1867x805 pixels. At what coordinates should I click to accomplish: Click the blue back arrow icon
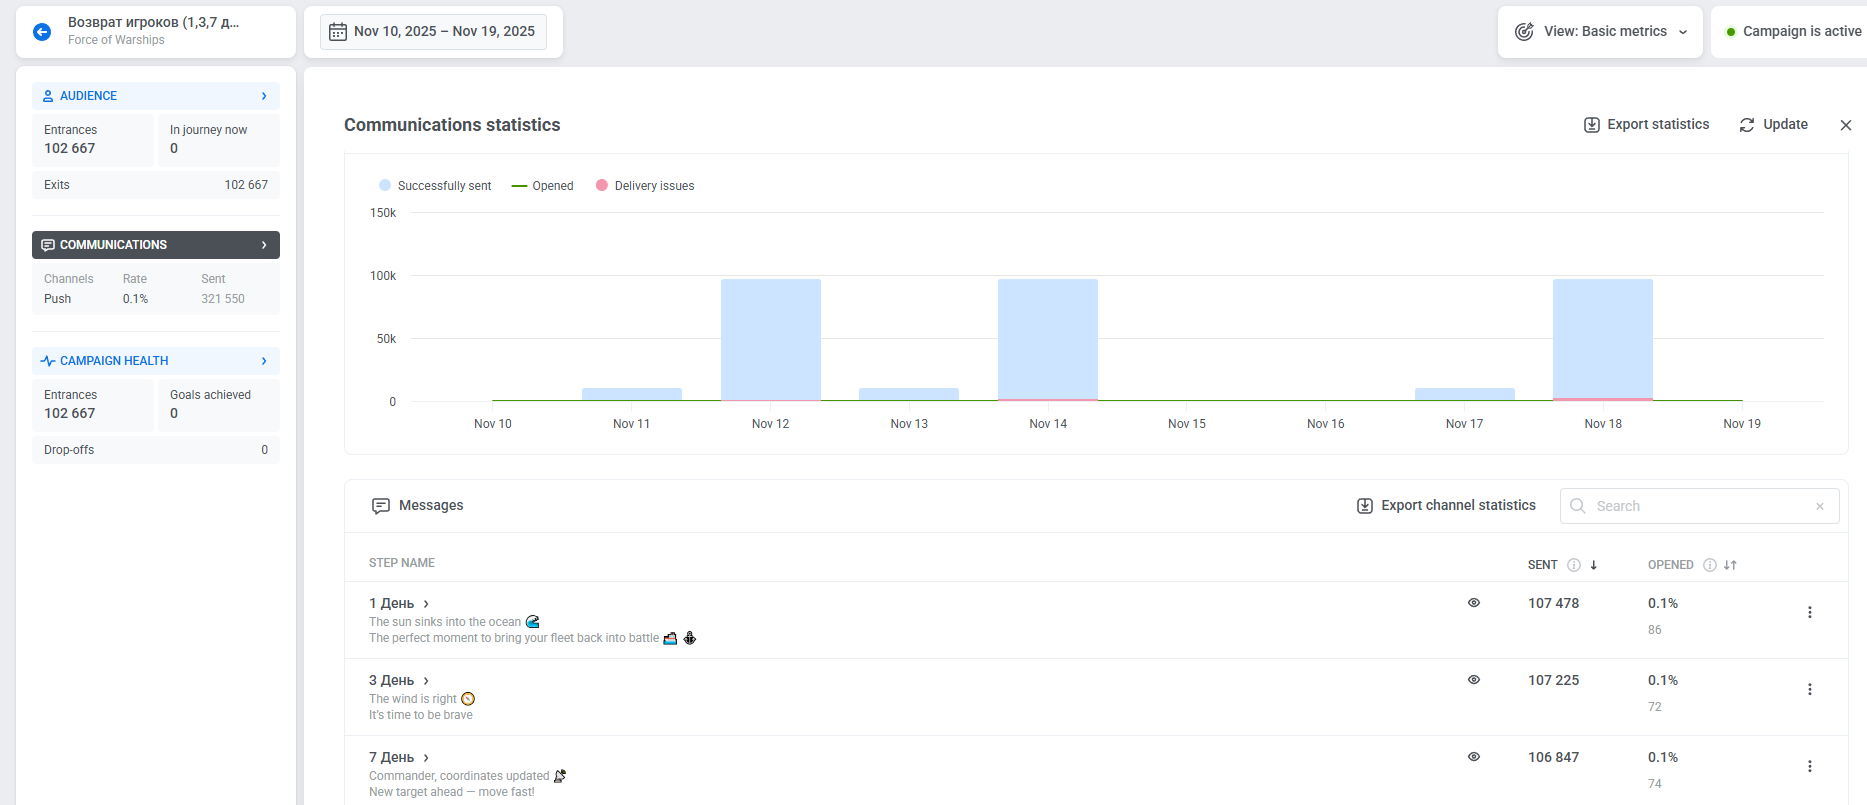tap(42, 32)
